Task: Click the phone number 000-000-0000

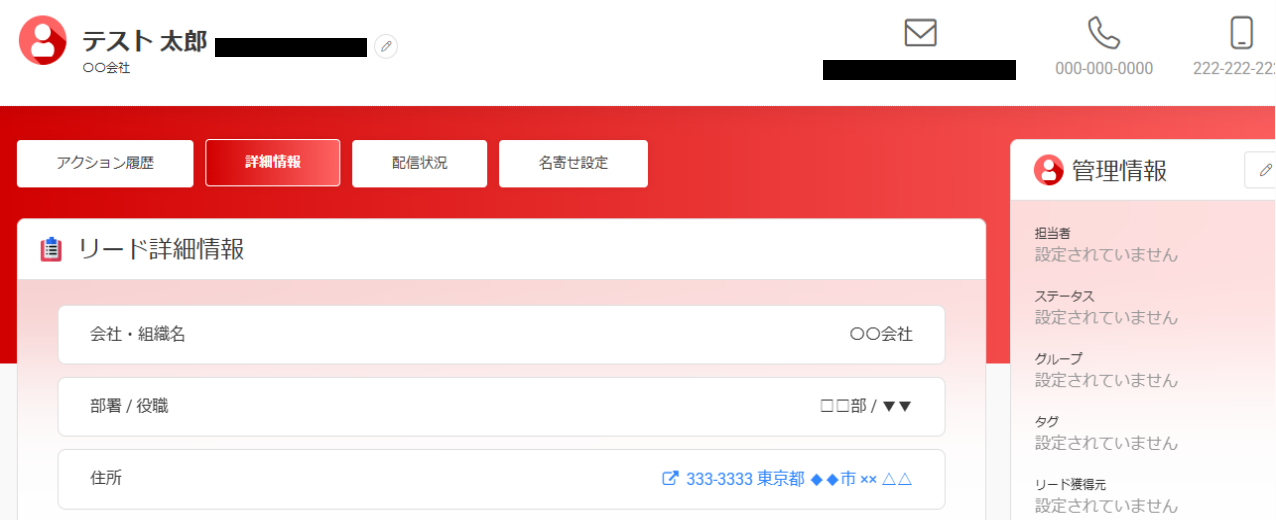Action: [x=1104, y=68]
